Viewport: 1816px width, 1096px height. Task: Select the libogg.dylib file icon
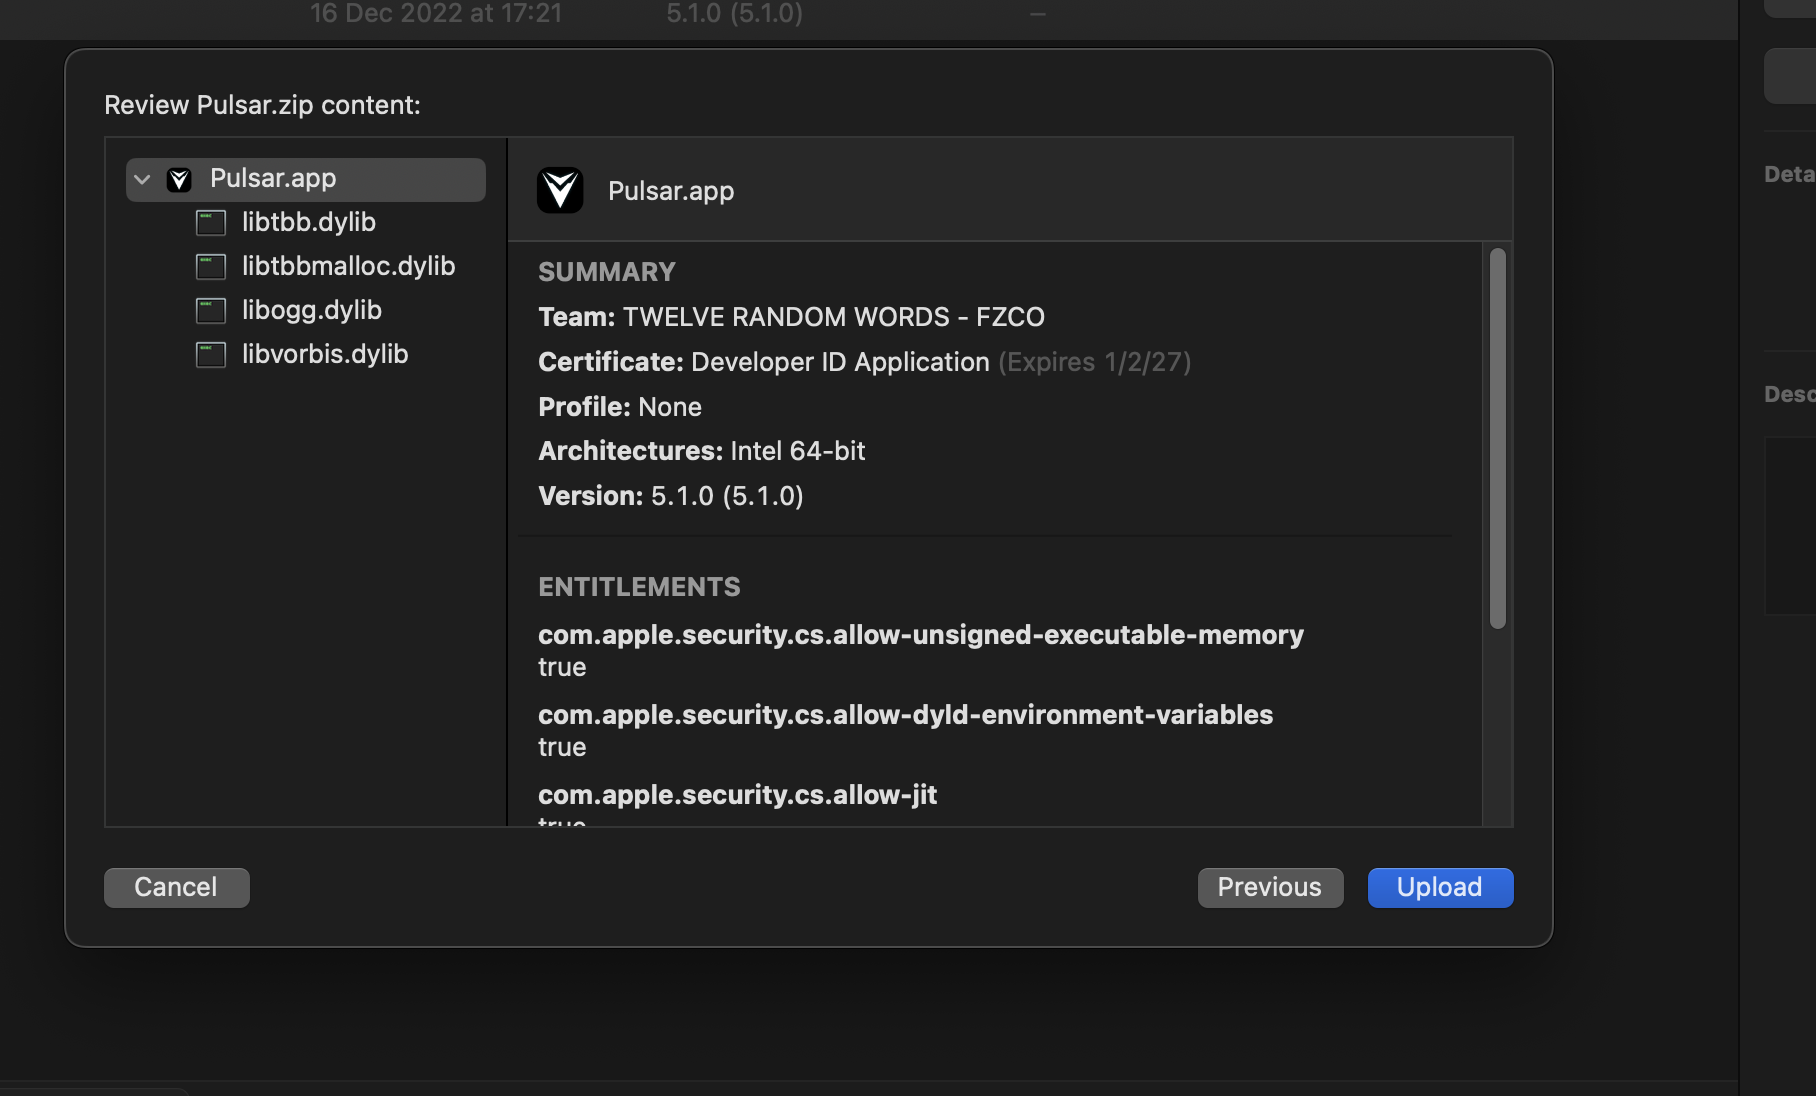[x=211, y=311]
